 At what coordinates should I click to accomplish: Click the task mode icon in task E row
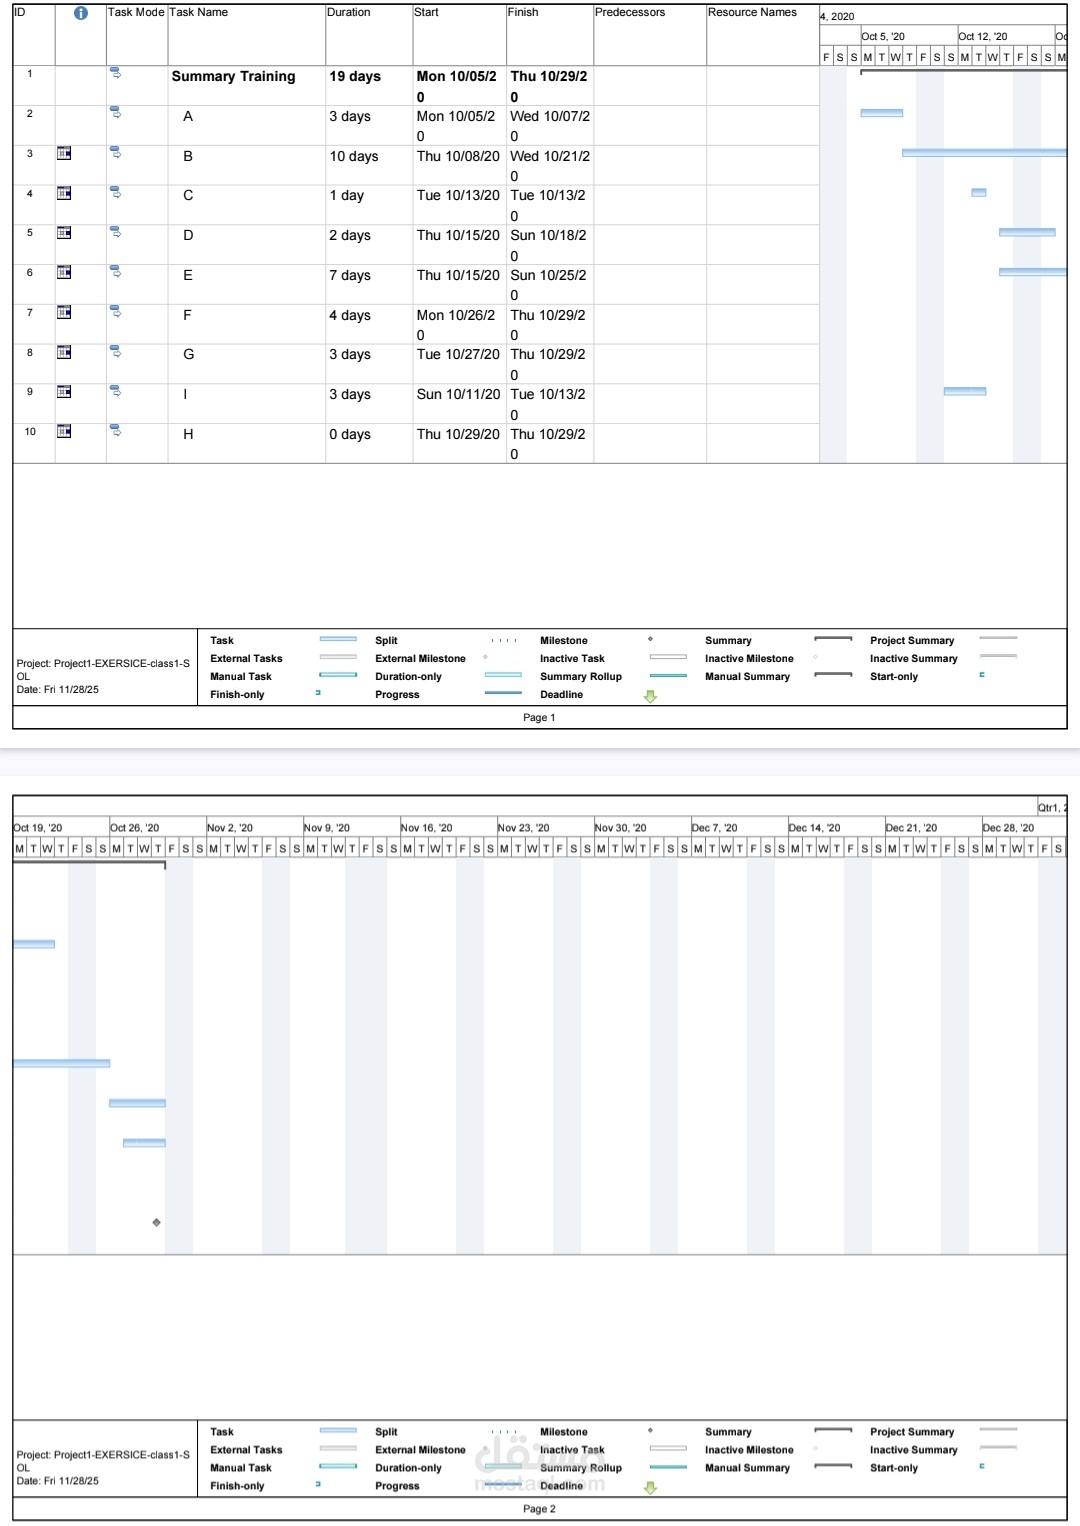(x=115, y=271)
